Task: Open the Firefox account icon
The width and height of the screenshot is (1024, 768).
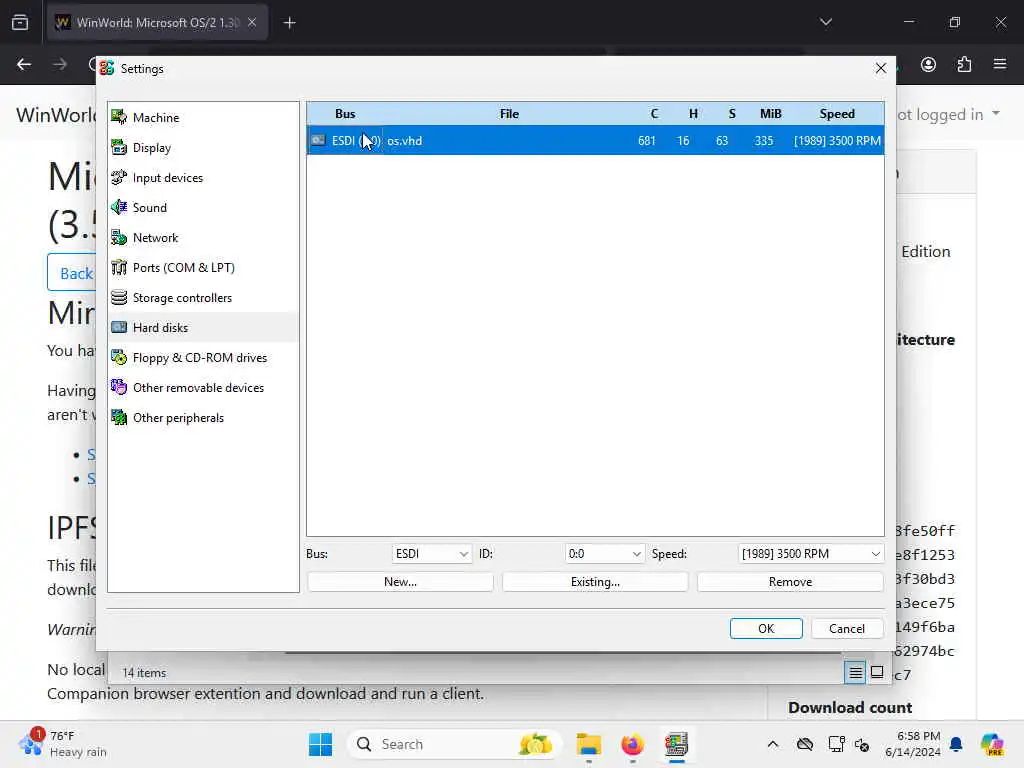Action: coord(928,64)
